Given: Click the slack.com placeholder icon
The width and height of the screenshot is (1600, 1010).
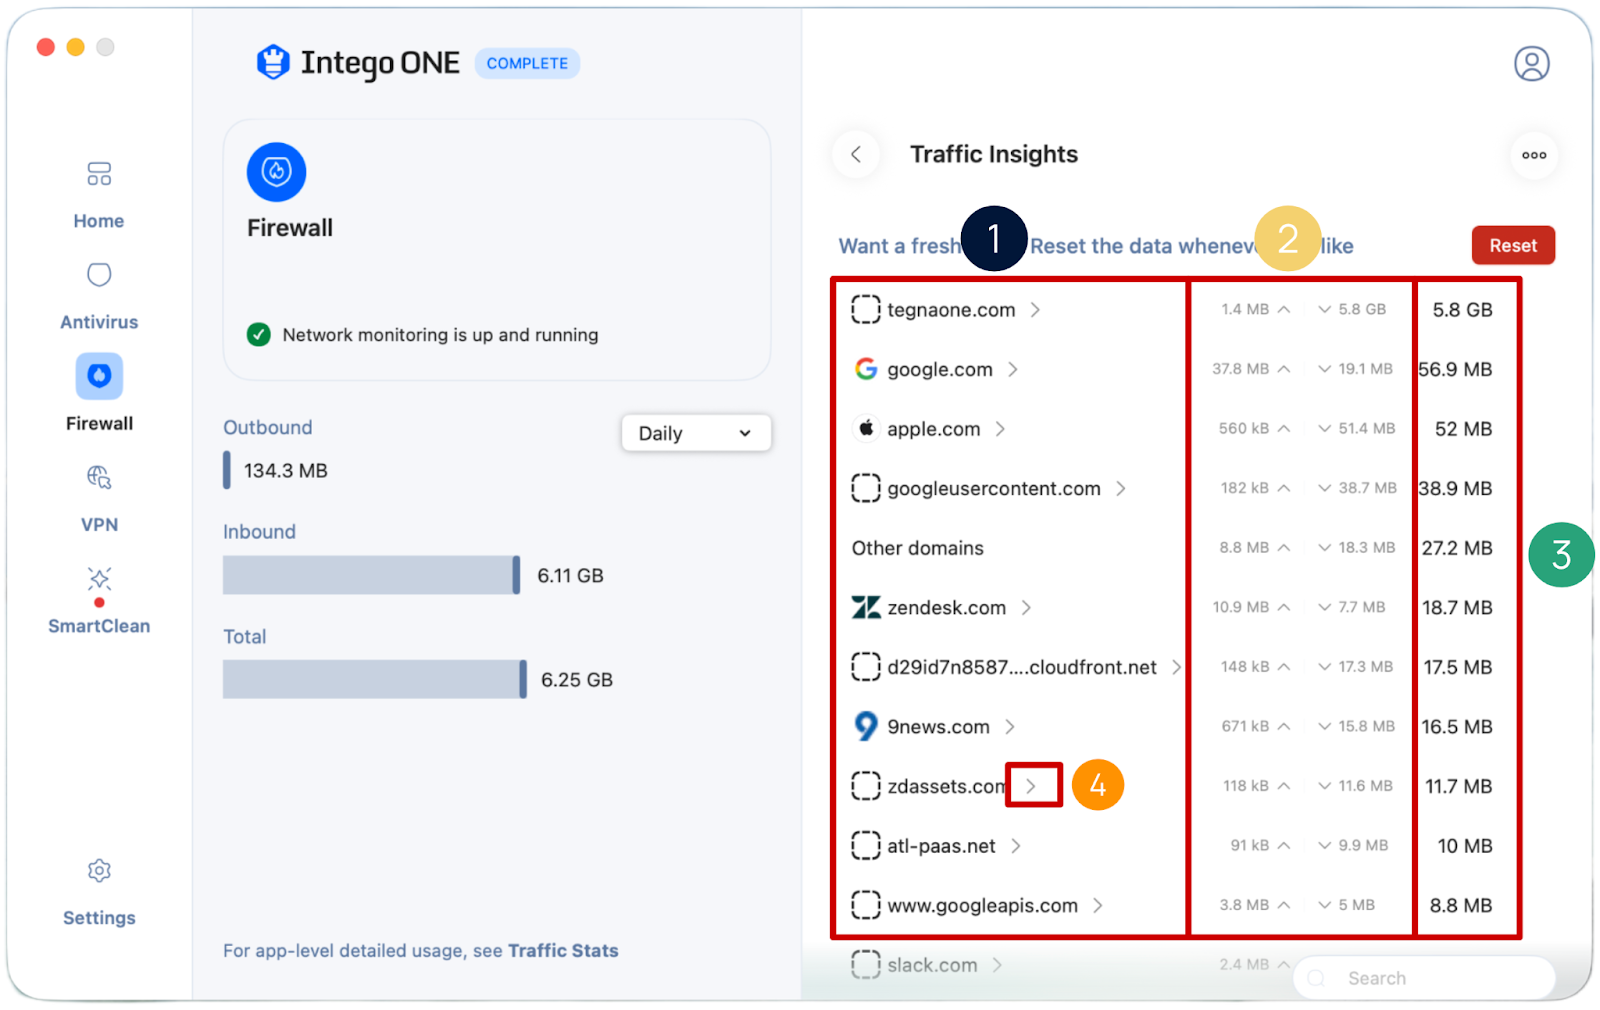Looking at the screenshot, I should [866, 964].
